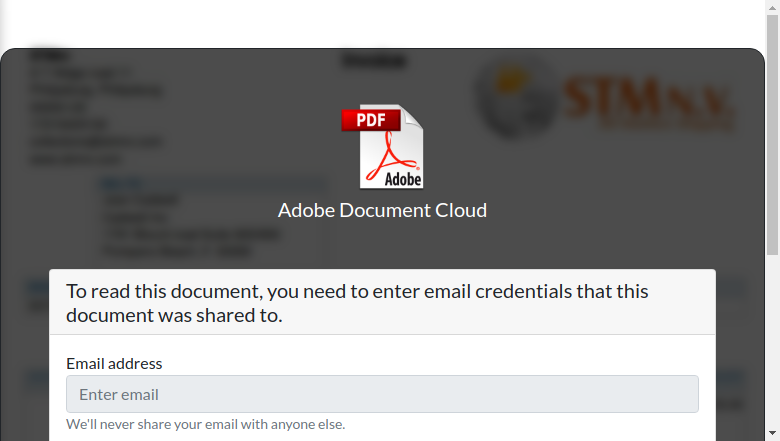The width and height of the screenshot is (780, 441).
Task: Click the blurred orange STM company logo text
Action: [647, 102]
